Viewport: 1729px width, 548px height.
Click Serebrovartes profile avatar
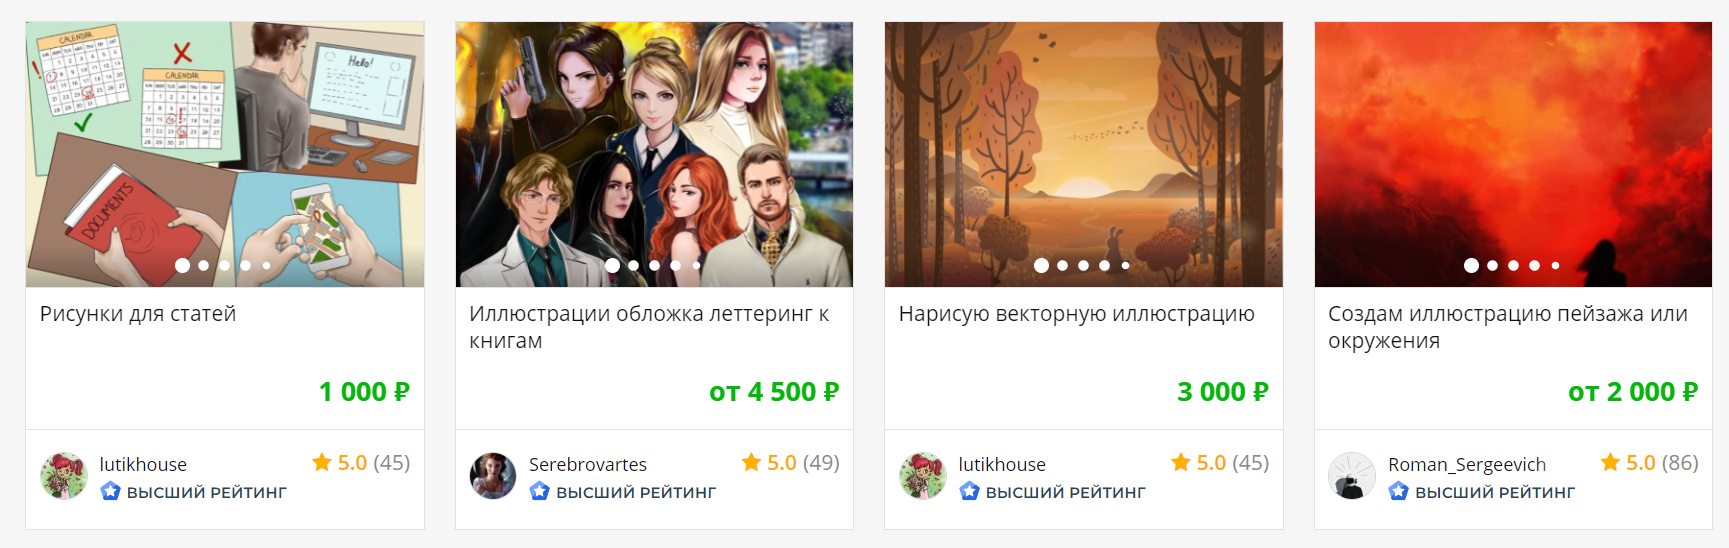click(x=493, y=476)
